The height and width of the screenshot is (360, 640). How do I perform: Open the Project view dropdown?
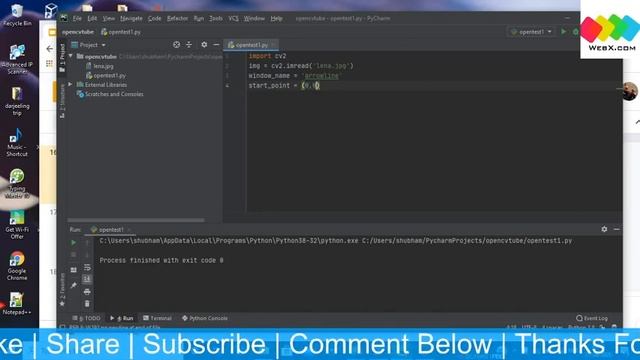(x=89, y=45)
